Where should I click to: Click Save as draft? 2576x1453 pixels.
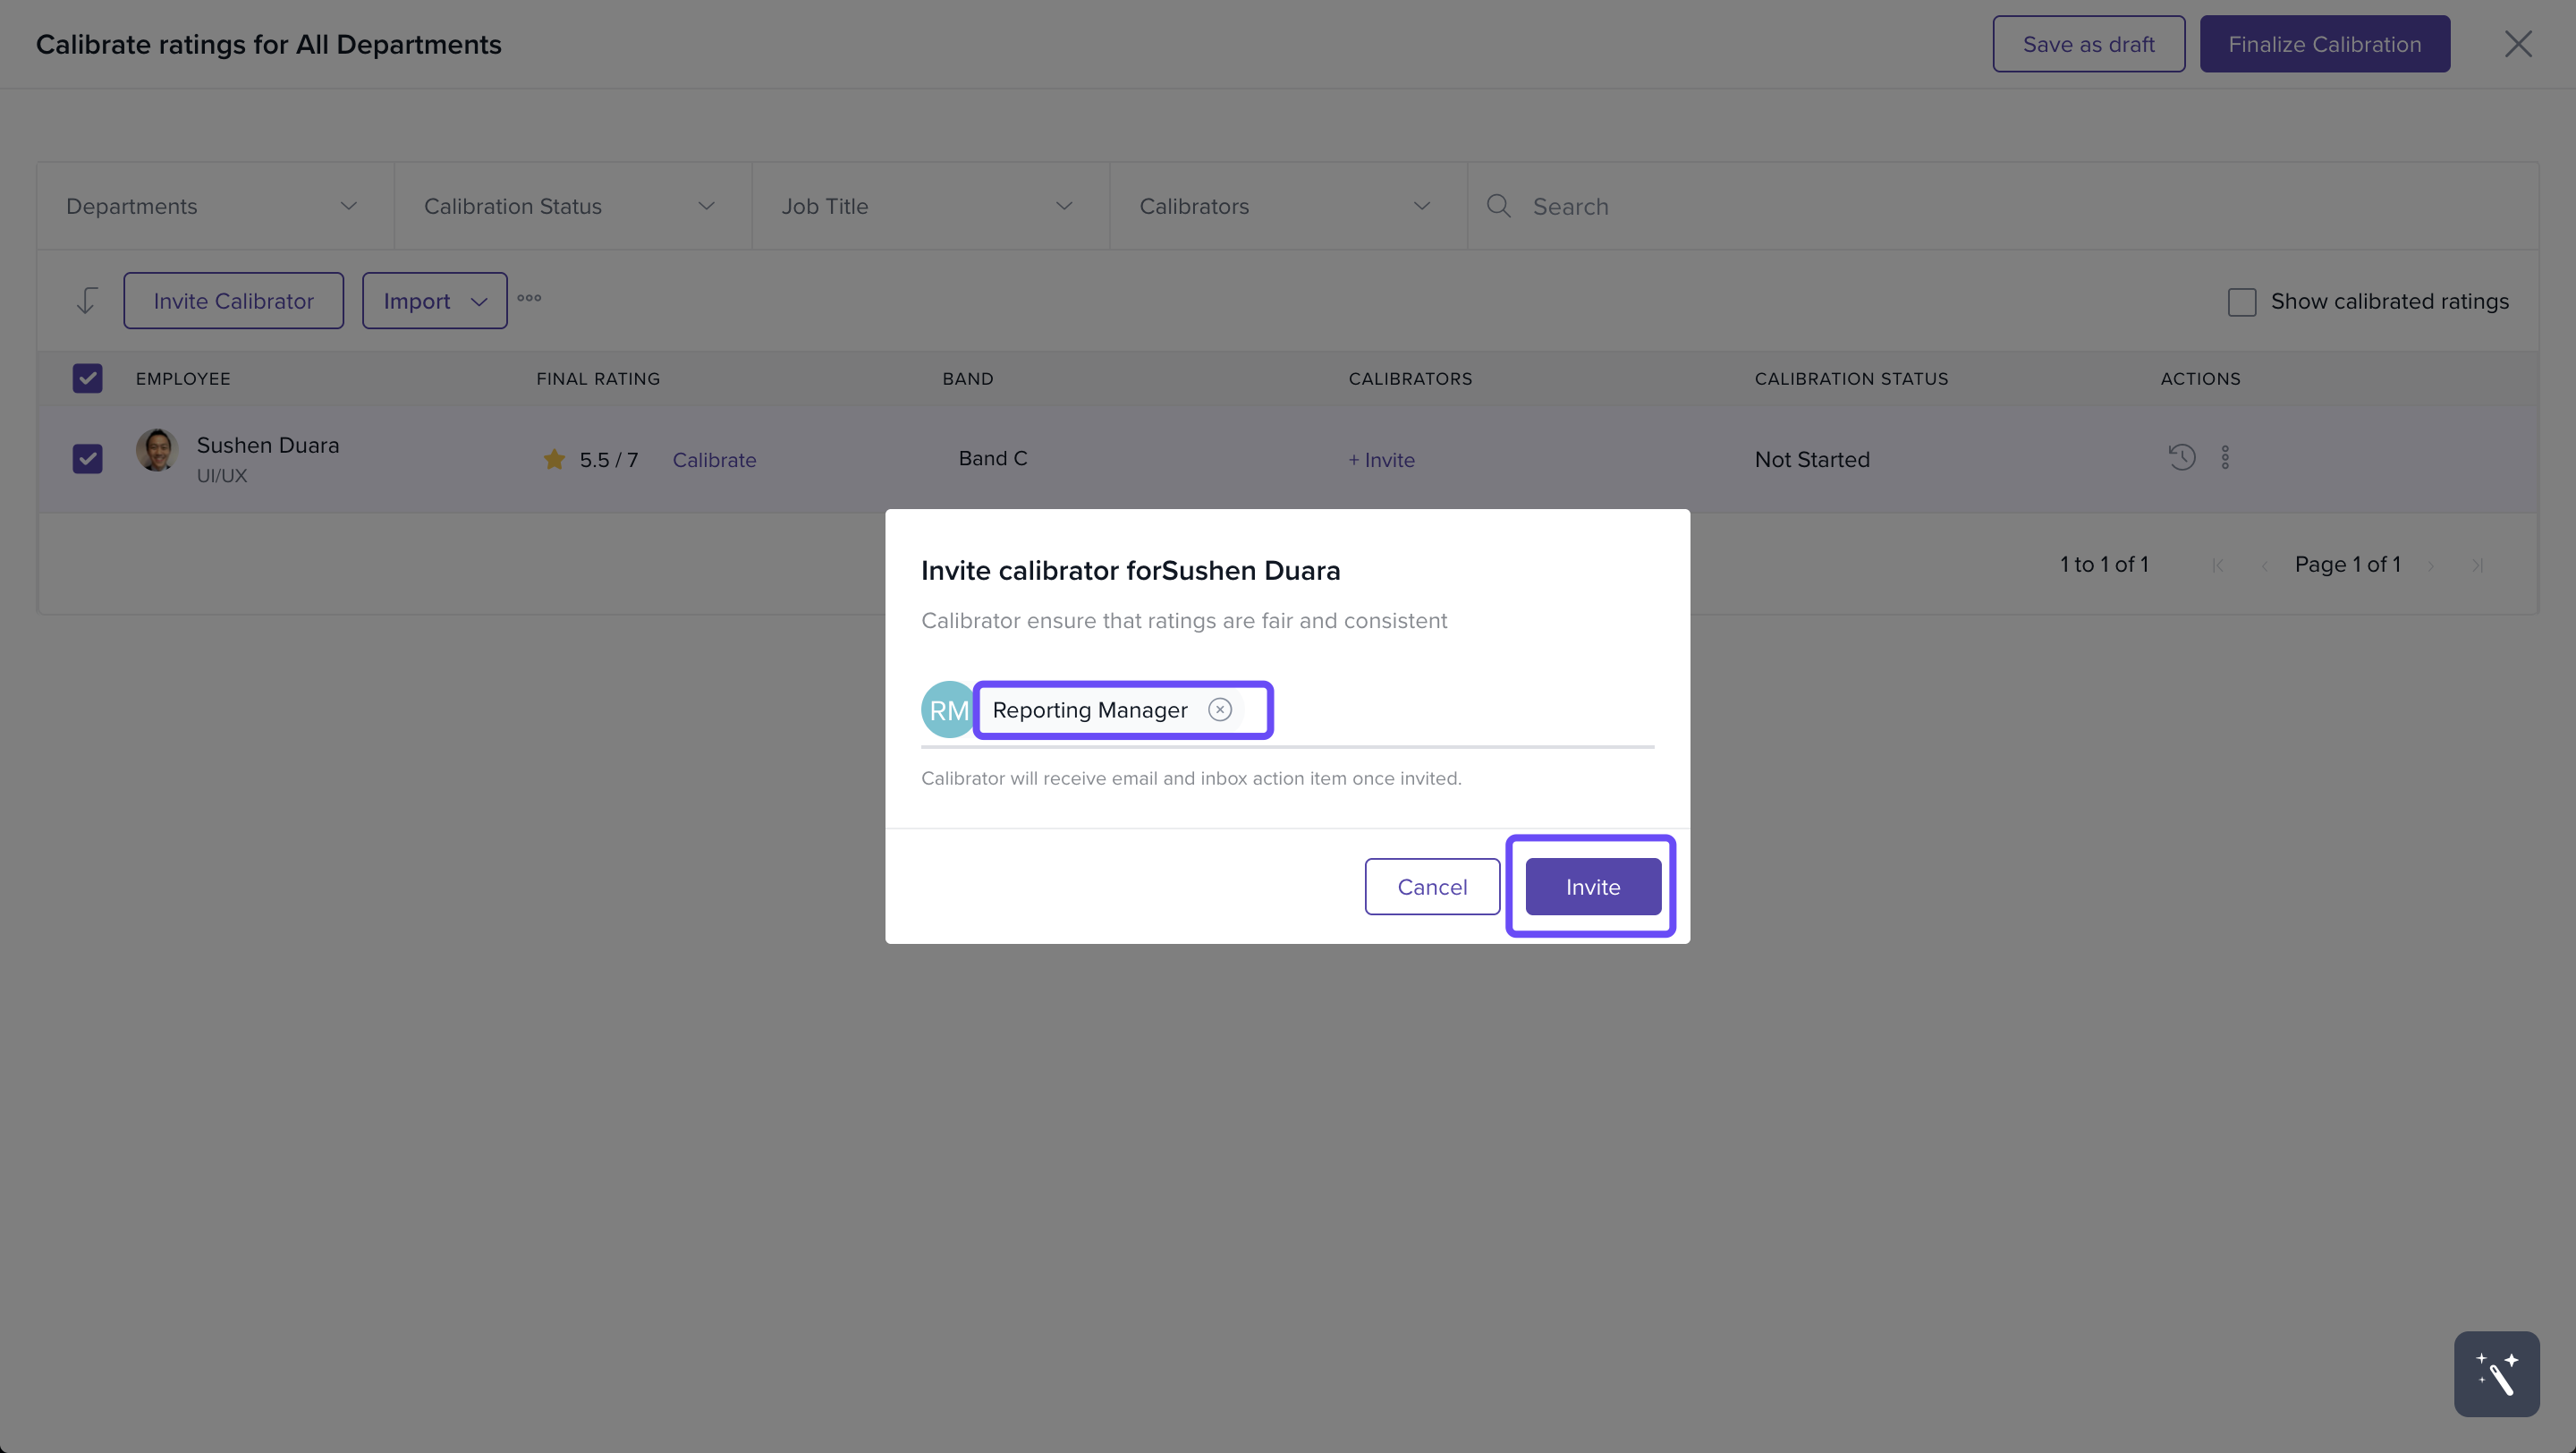pyautogui.click(x=2088, y=44)
